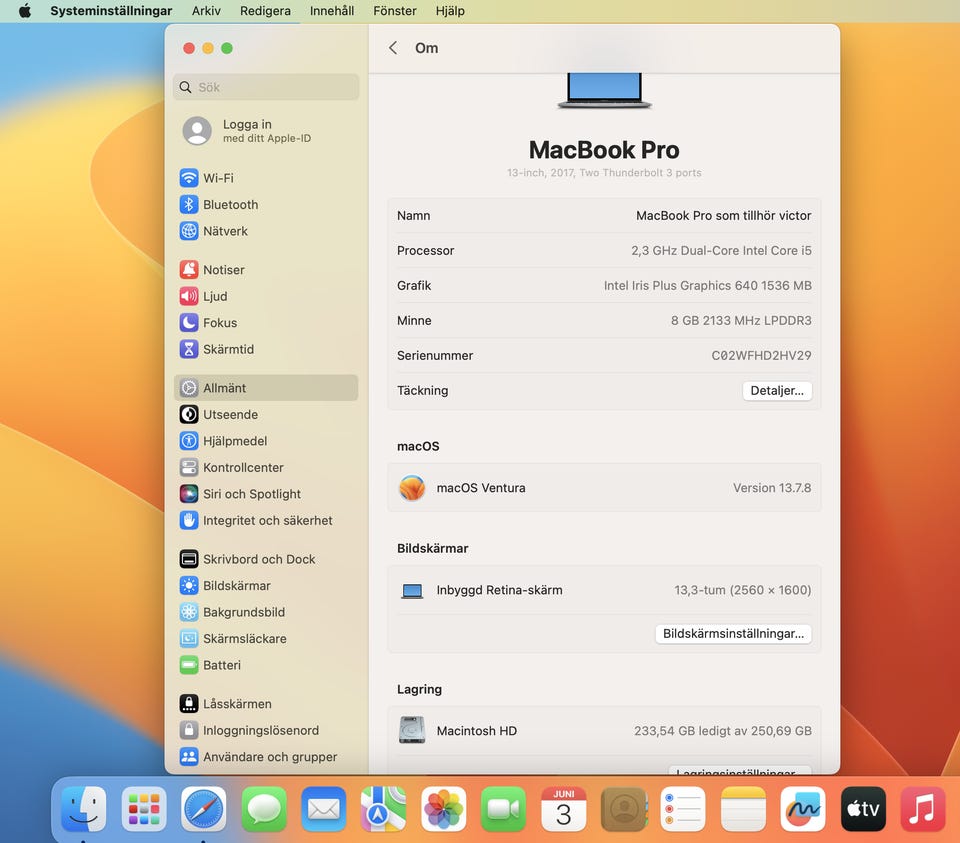Screen dimensions: 960x843
Task: Select Inloggningslösenord in sidebar
Action: [266, 730]
